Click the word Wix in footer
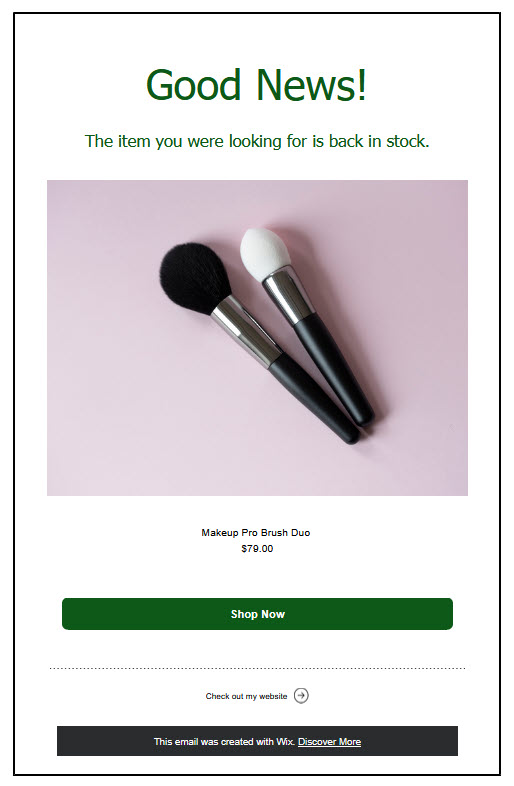Screen dimensions: 514x786 (x=285, y=741)
